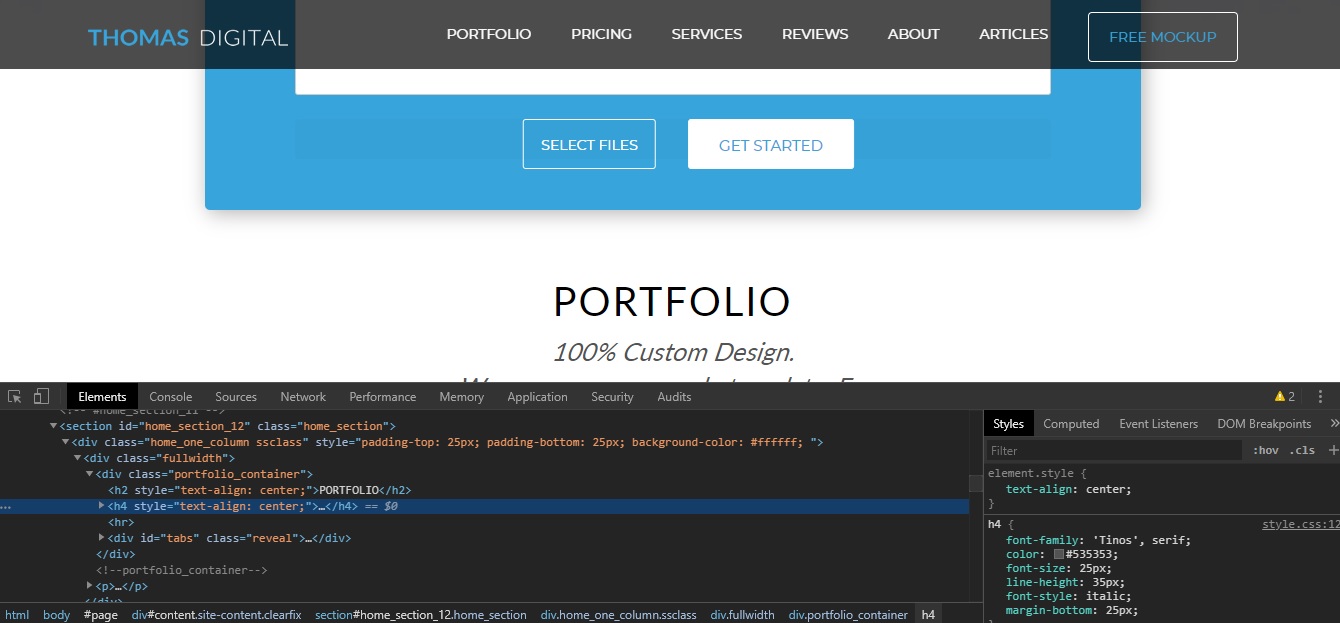Image resolution: width=1340 pixels, height=623 pixels.
Task: Collapse the portfolio_container div node
Action: coord(90,474)
